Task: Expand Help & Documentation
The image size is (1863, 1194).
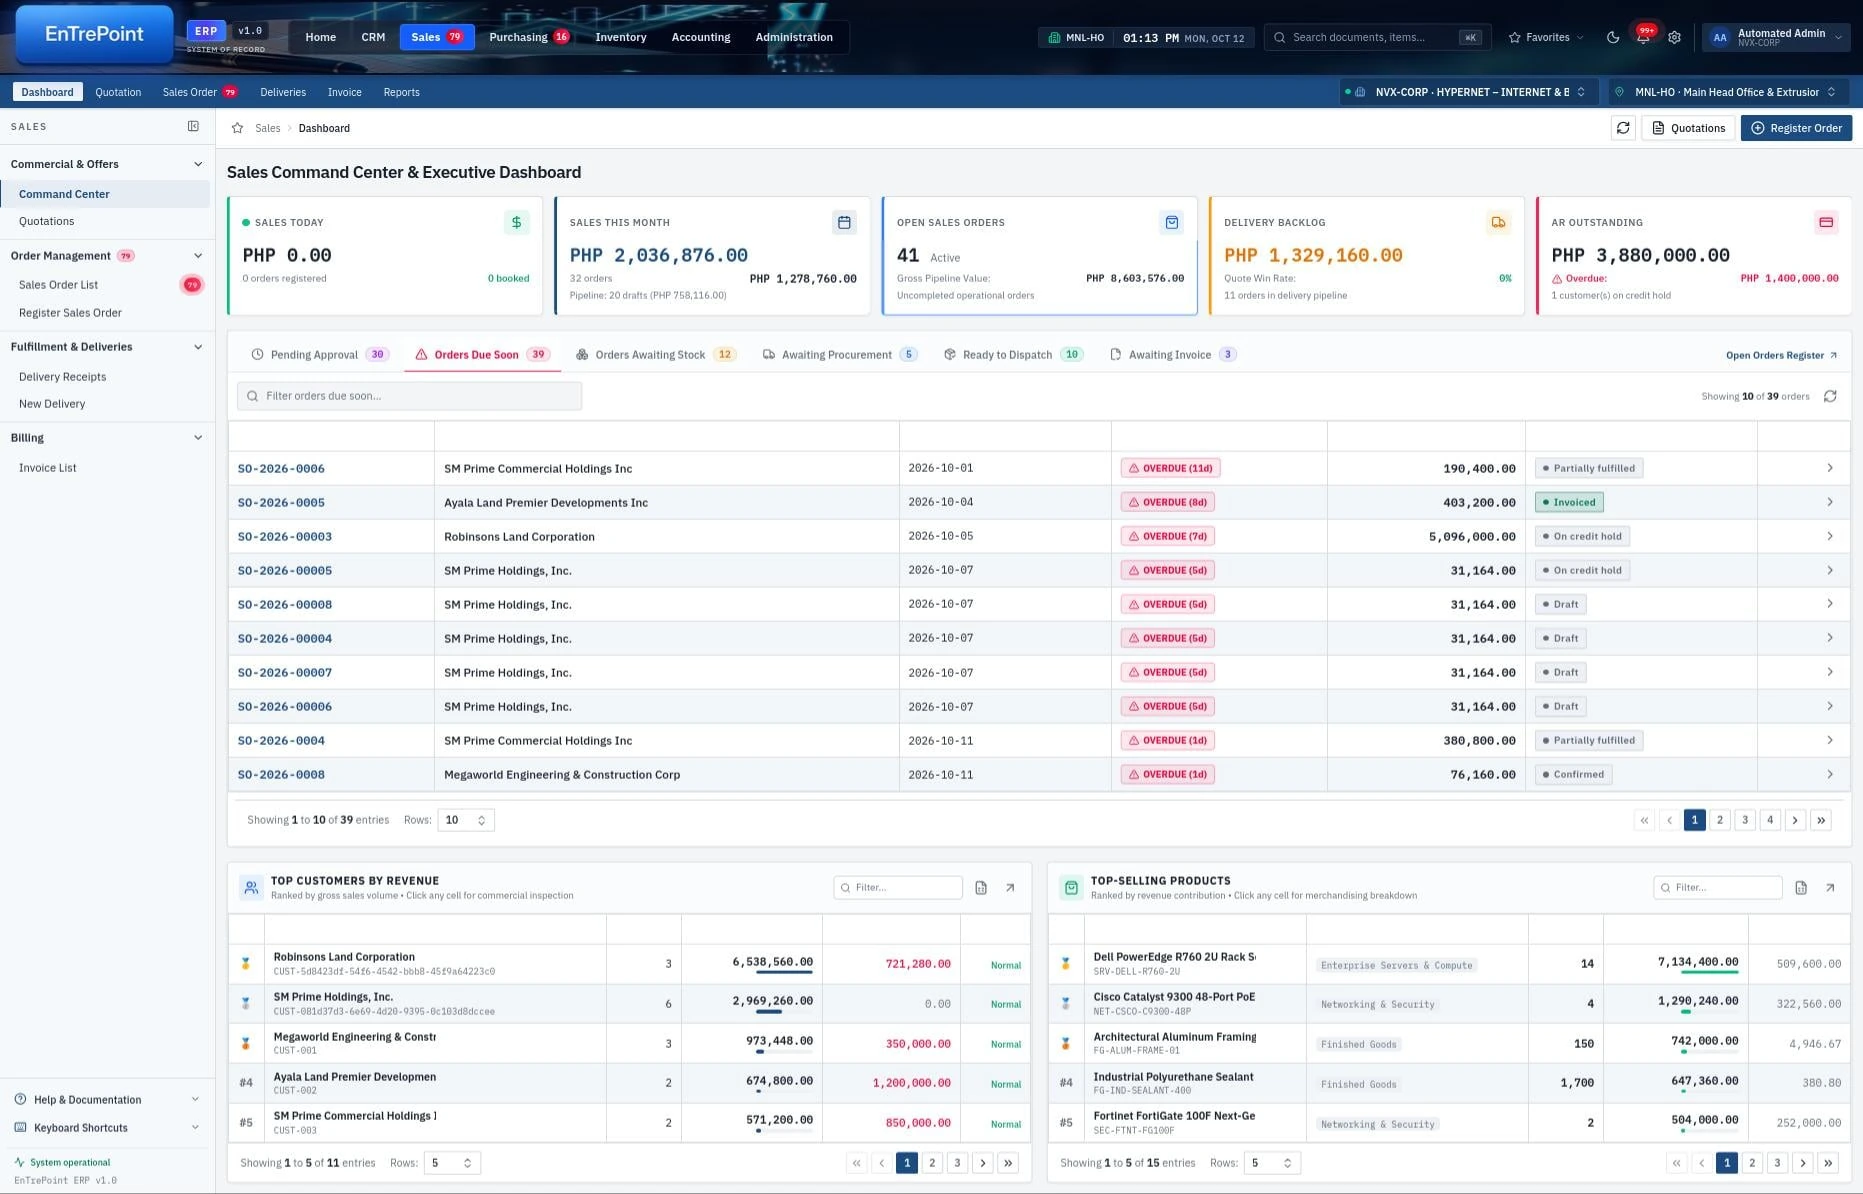Action: (107, 1099)
